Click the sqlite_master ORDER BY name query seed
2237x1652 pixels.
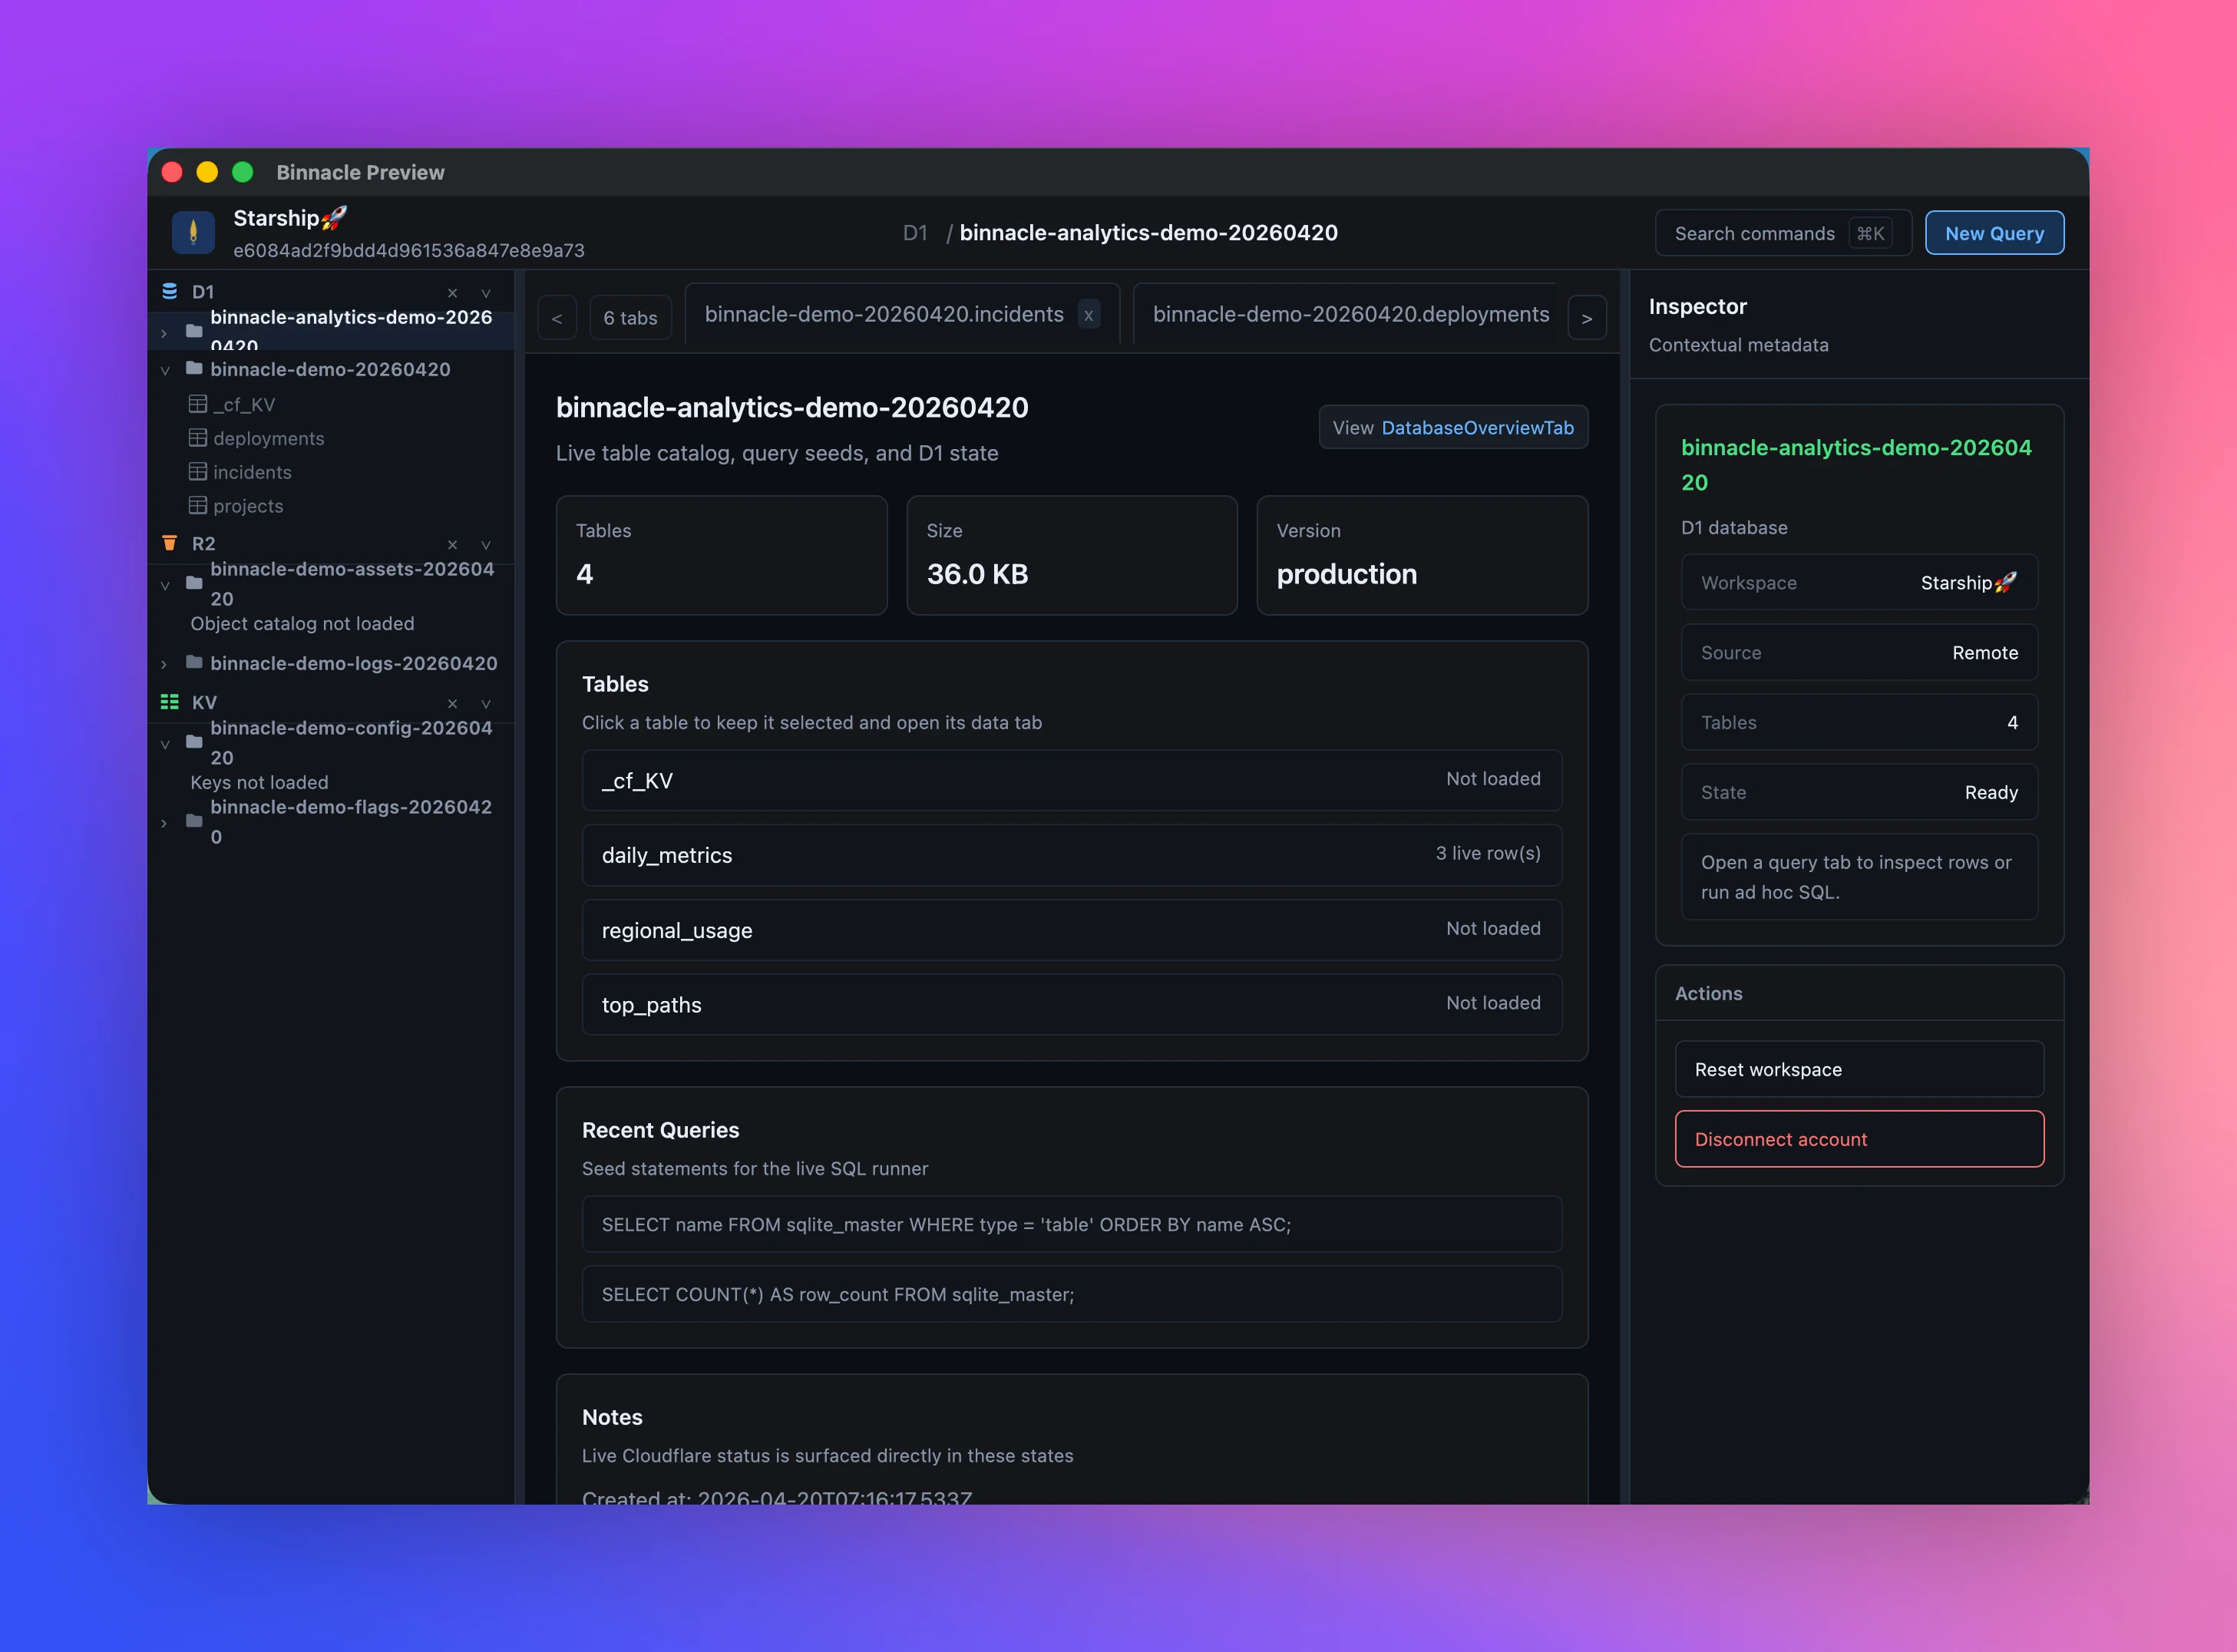point(1071,1224)
